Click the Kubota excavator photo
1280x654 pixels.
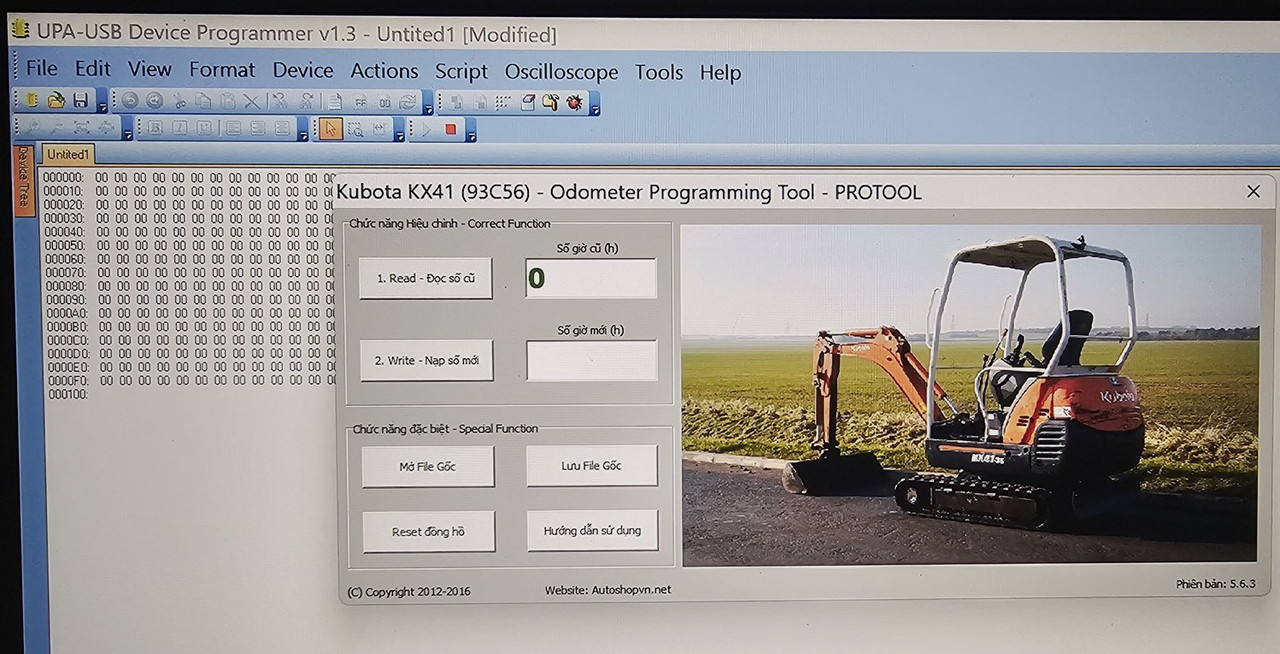click(x=970, y=394)
